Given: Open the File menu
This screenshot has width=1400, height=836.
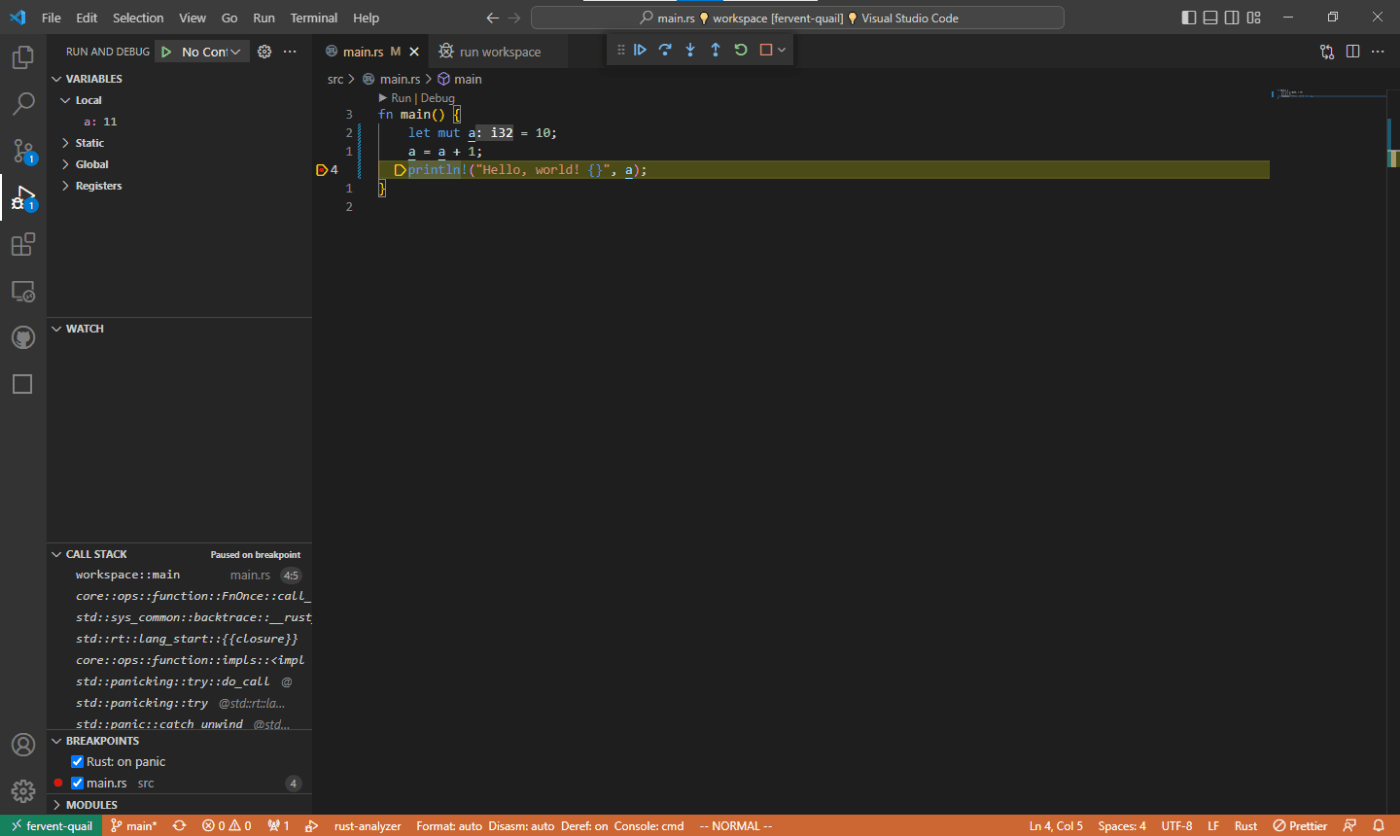Looking at the screenshot, I should (51, 18).
